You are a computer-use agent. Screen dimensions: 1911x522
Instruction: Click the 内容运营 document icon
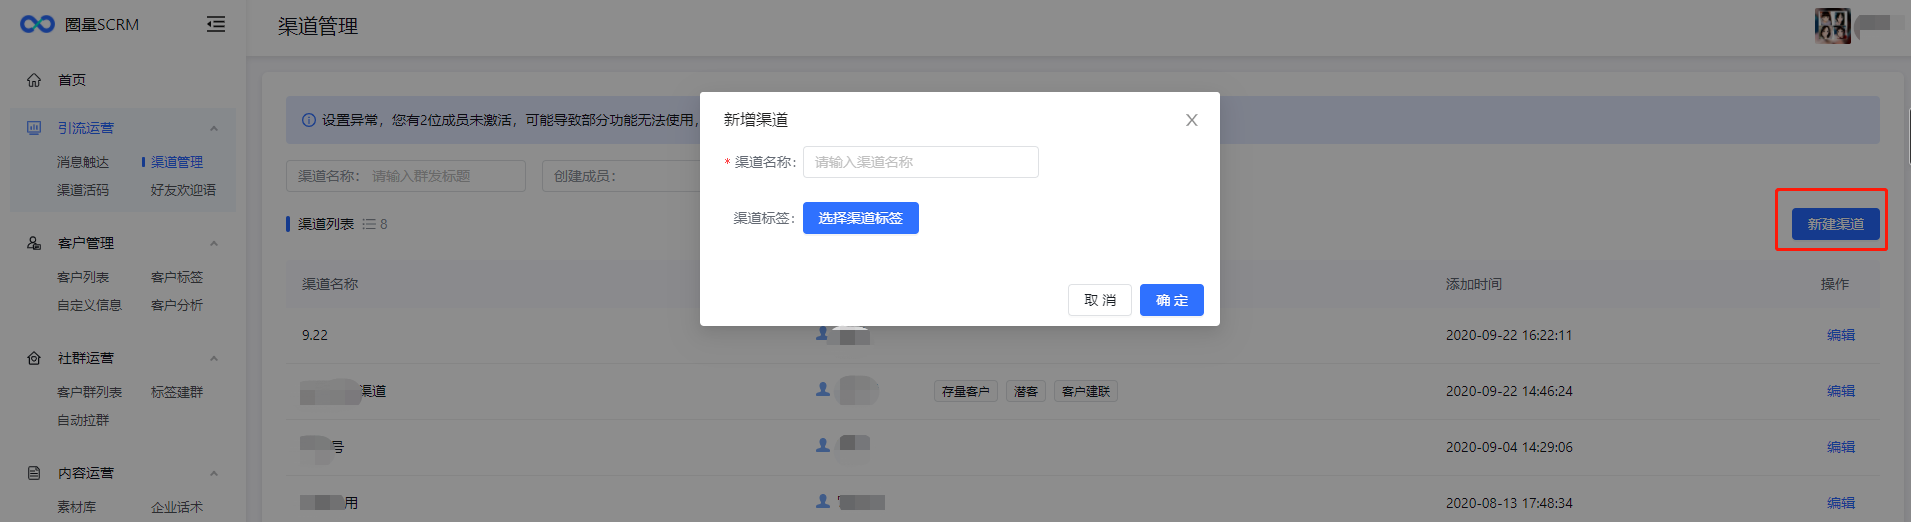[34, 473]
